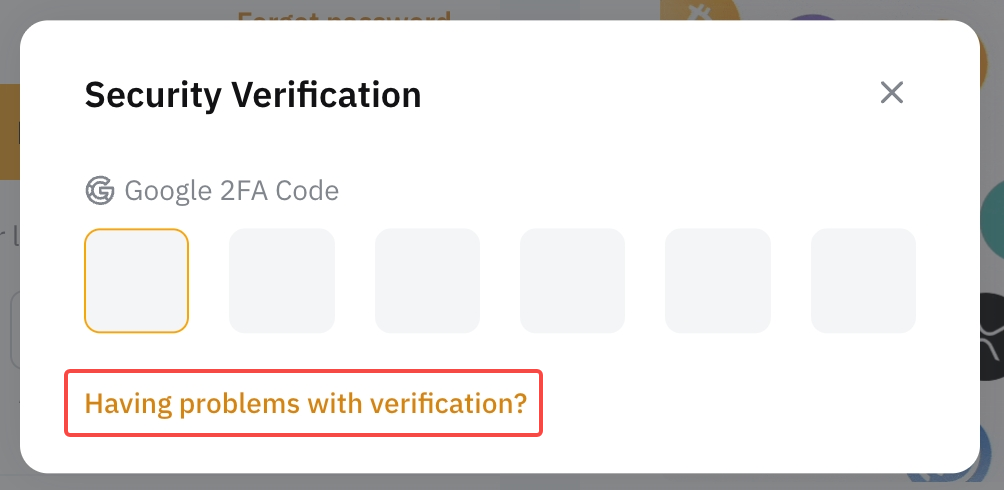Click the Forgot password link behind dialog
Screen dimensions: 1004x490
pos(344,14)
